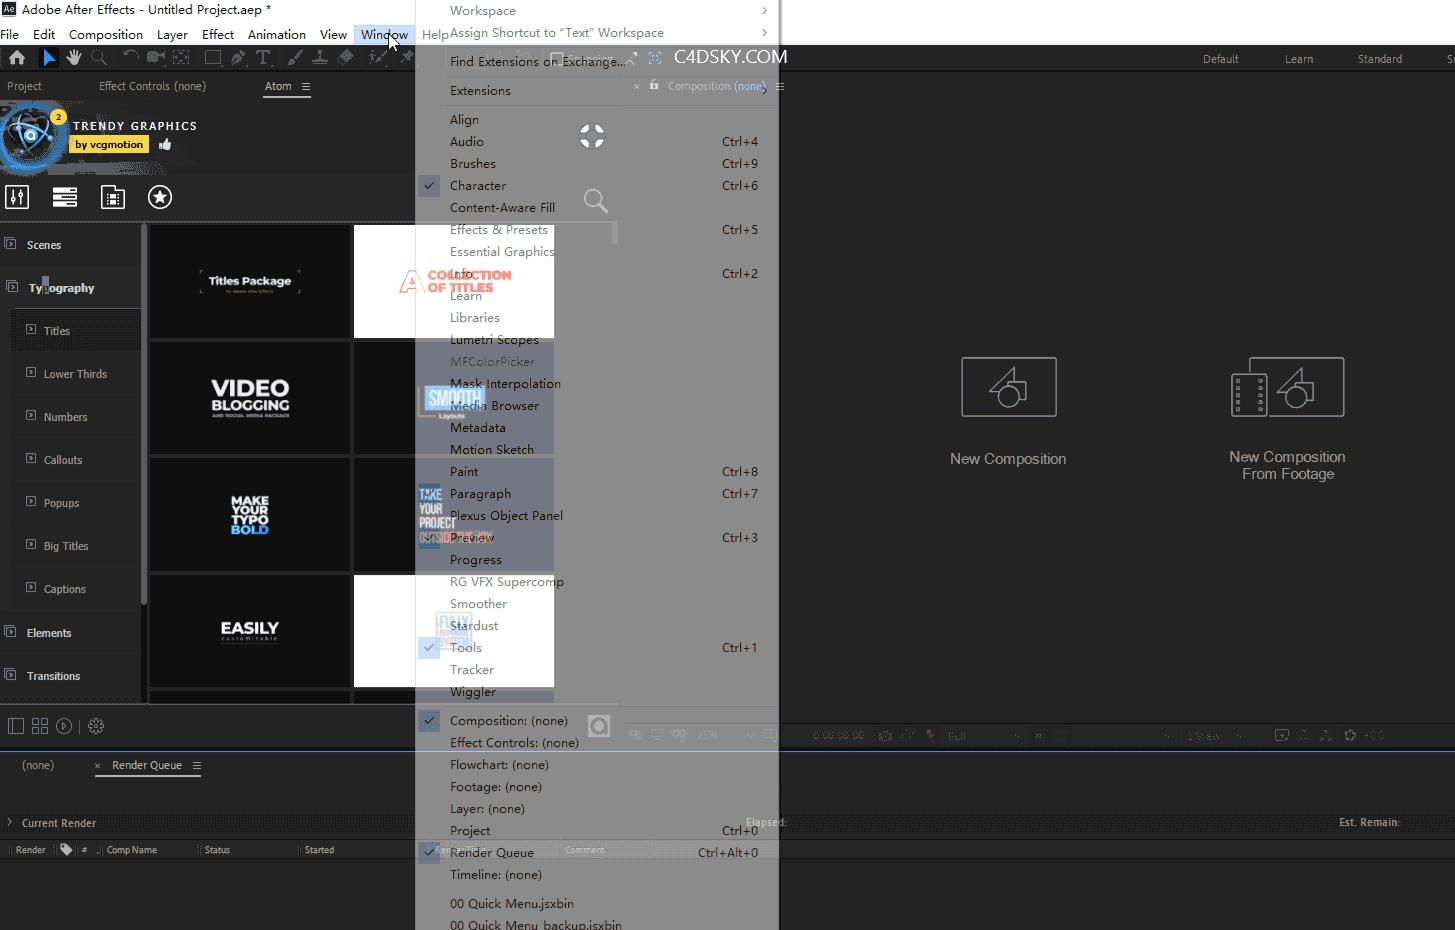The height and width of the screenshot is (930, 1455).
Task: Select the Selection arrow tool
Action: (48, 58)
